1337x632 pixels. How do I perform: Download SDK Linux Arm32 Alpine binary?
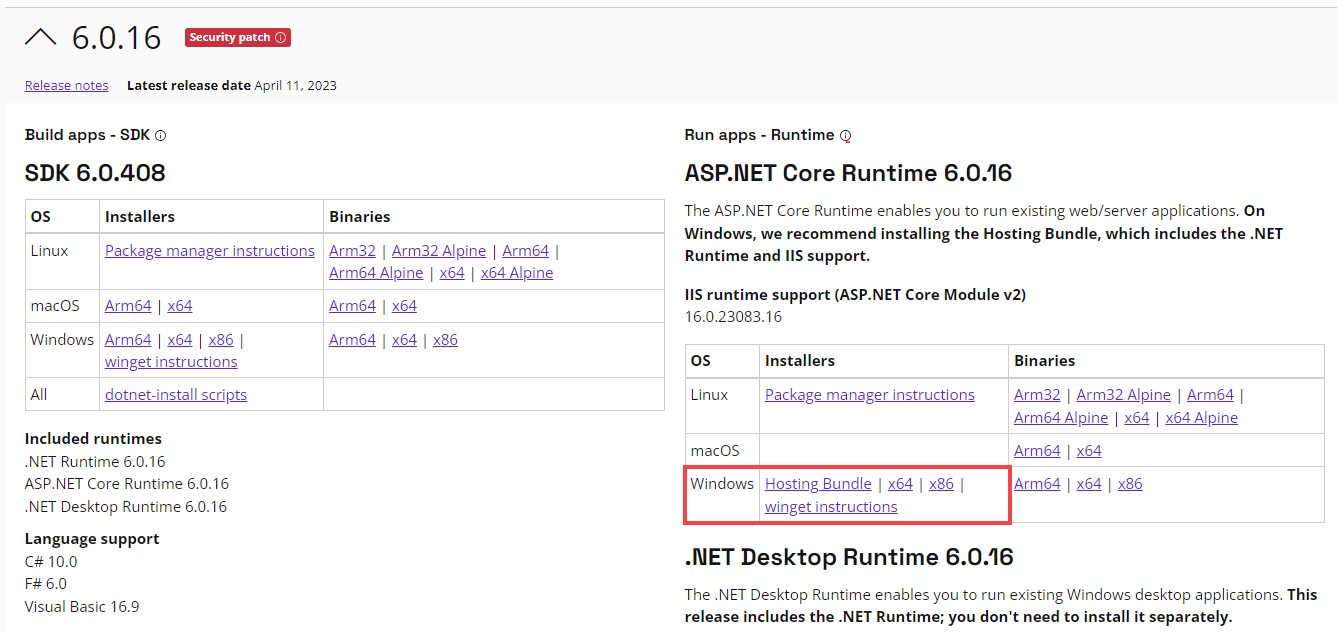[x=439, y=251]
